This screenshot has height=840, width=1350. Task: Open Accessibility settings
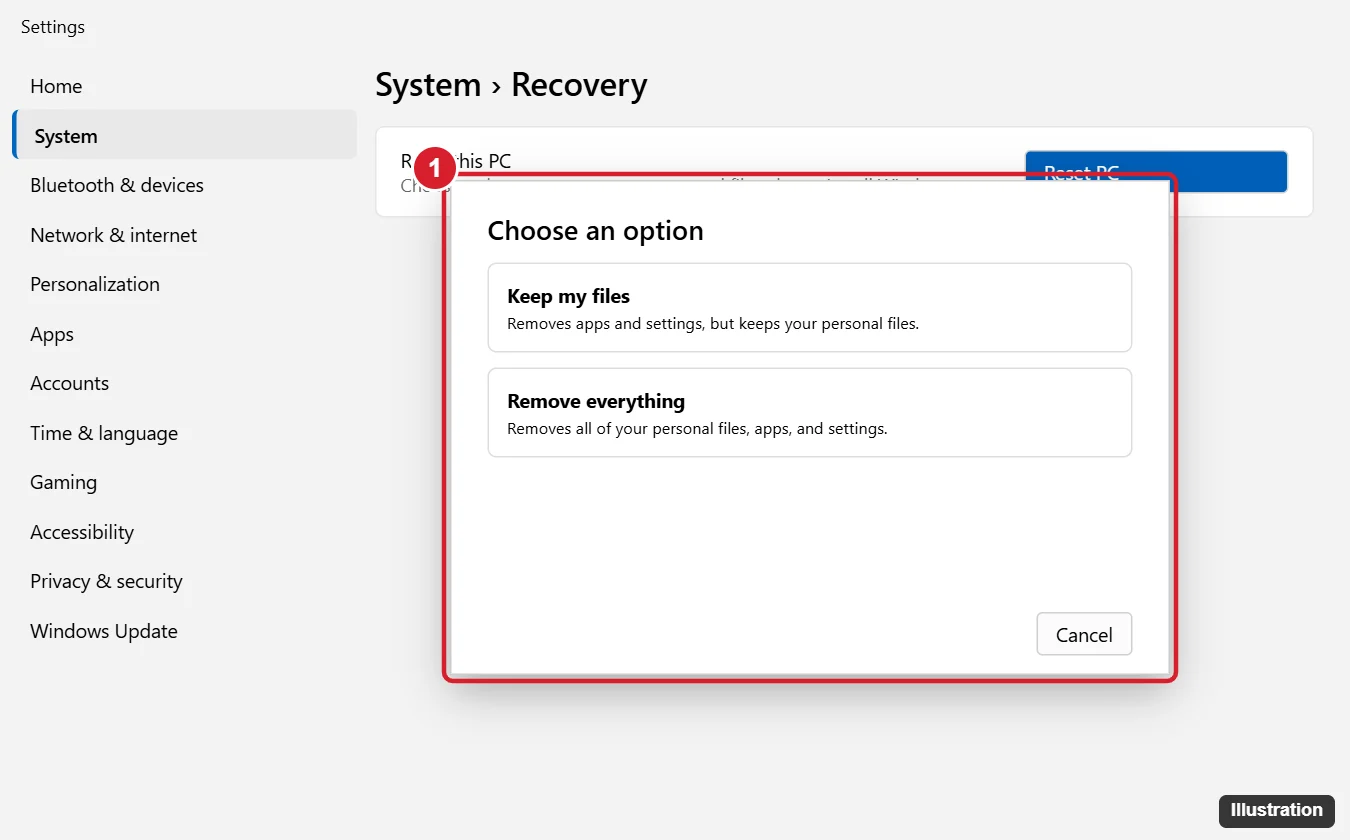[82, 532]
